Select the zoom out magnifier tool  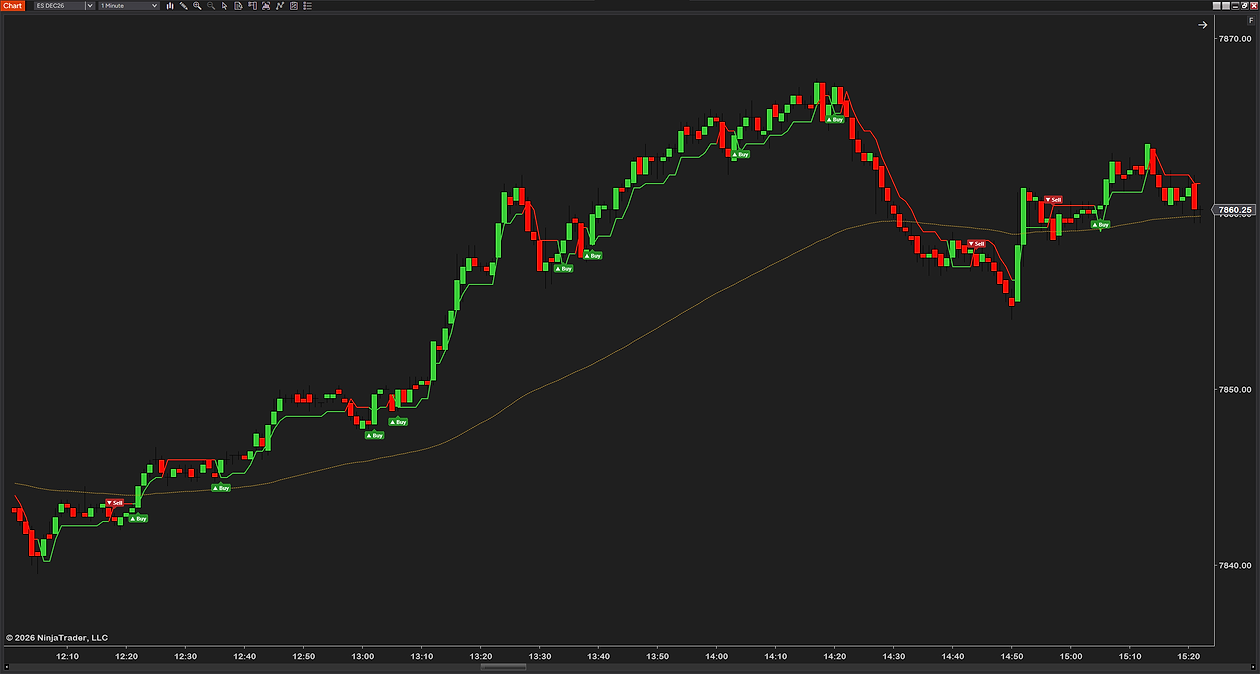[x=211, y=5]
